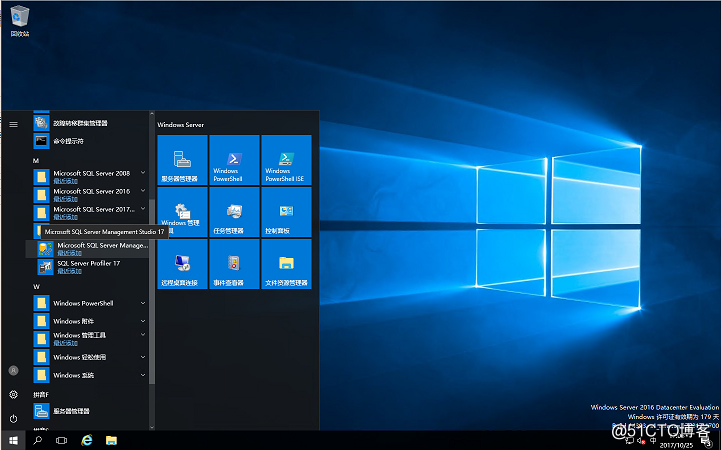Open File Explorer from the taskbar
Viewport: 721px width, 450px height.
[x=111, y=440]
